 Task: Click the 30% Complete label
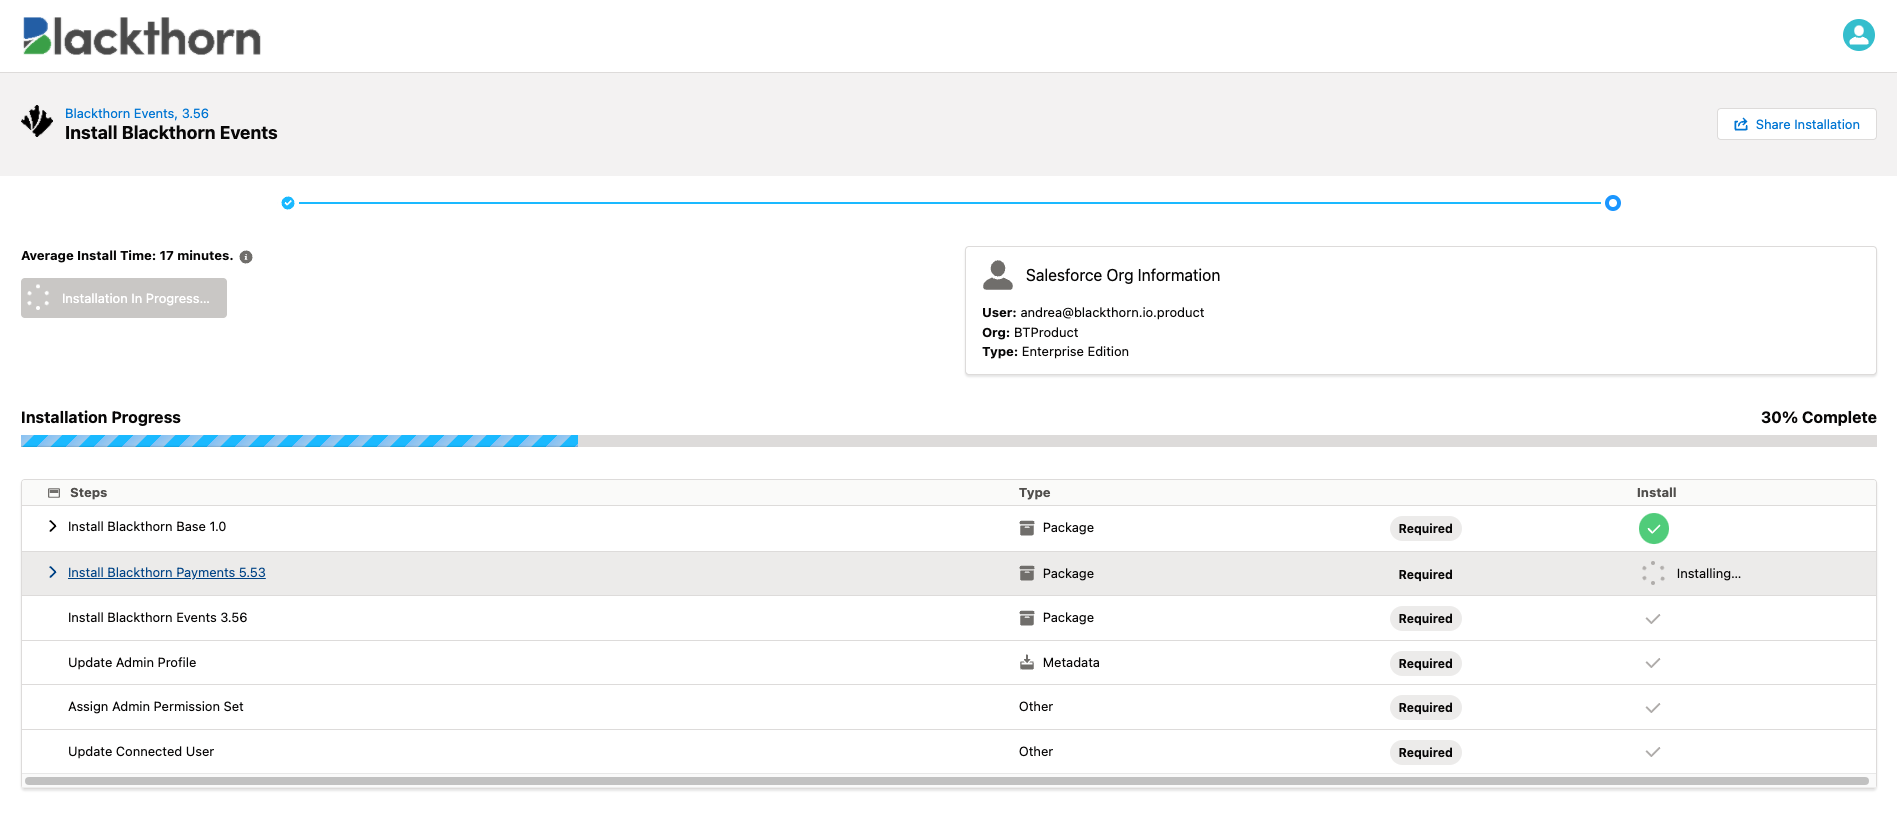point(1818,417)
